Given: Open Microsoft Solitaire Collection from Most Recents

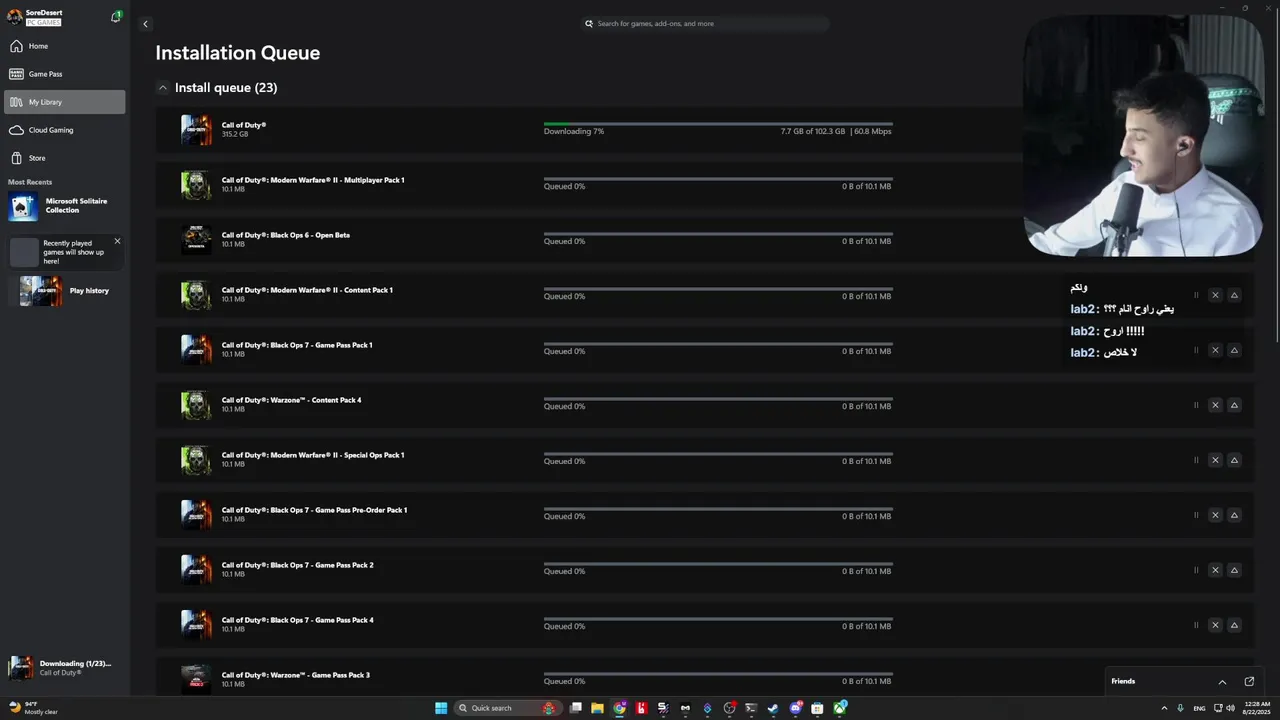Looking at the screenshot, I should tap(64, 206).
